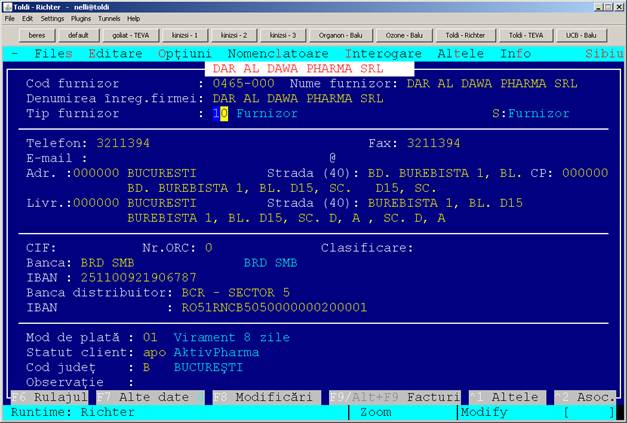The height and width of the screenshot is (423, 627).
Task: Open the Nomenclatoare terminal menu
Action: coord(278,54)
